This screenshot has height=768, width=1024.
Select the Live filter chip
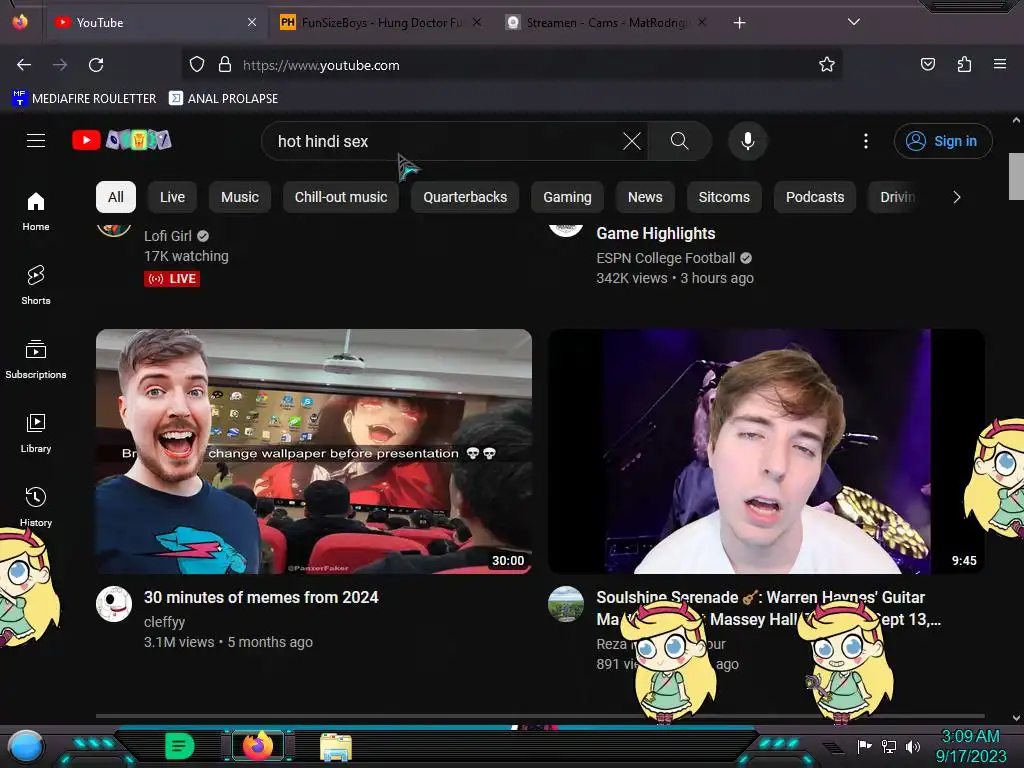pyautogui.click(x=172, y=197)
